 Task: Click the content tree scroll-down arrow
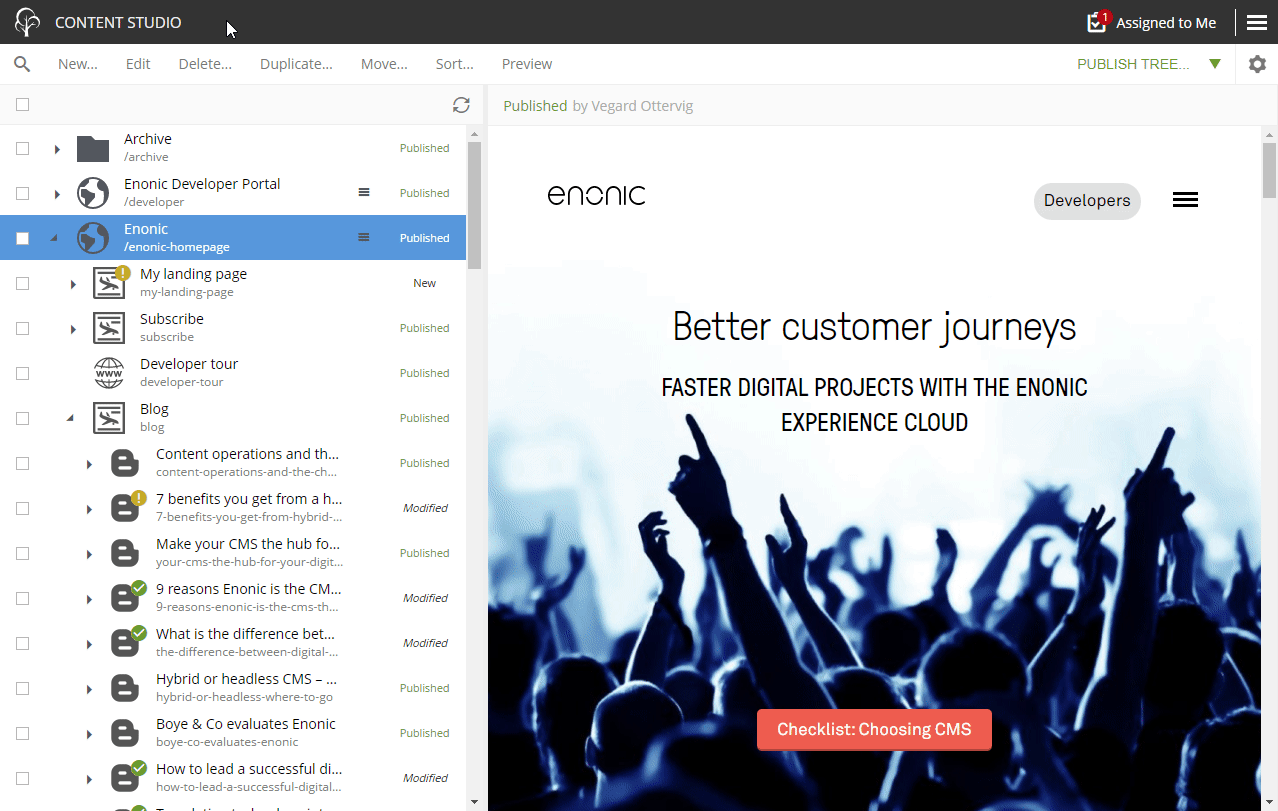pyautogui.click(x=474, y=803)
